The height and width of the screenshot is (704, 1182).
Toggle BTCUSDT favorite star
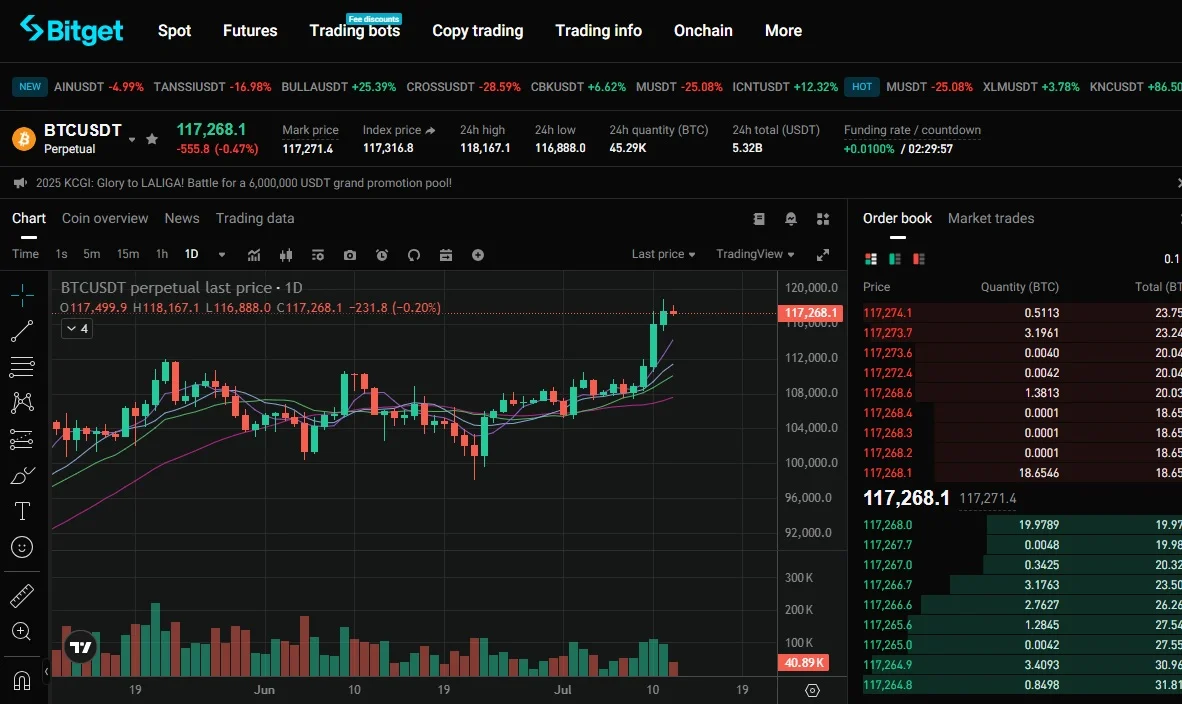(152, 139)
